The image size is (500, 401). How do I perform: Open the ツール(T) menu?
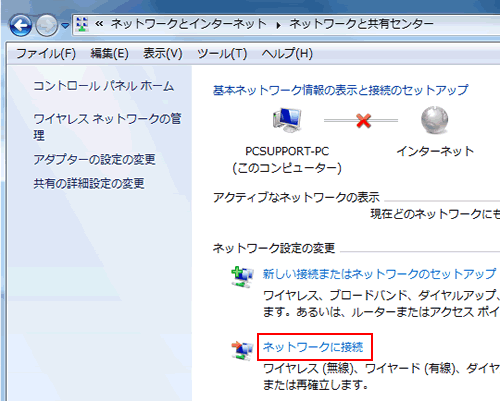tap(222, 54)
